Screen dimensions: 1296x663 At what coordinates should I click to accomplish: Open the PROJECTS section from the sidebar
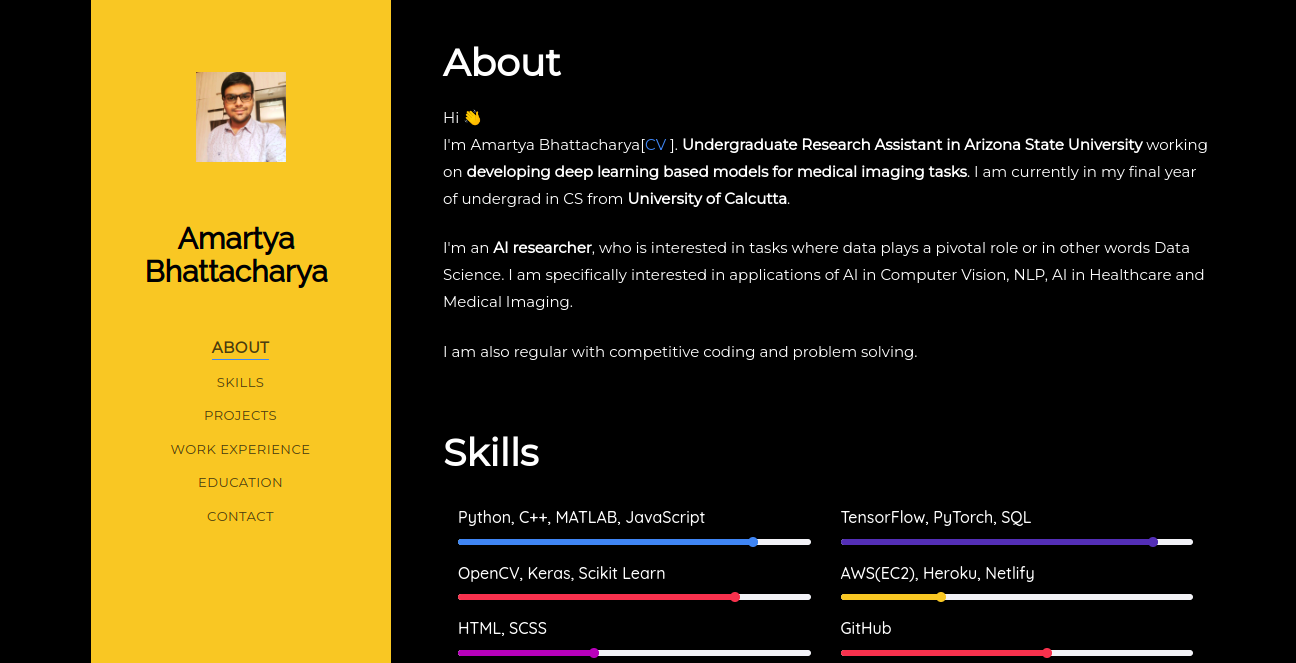[x=240, y=415]
